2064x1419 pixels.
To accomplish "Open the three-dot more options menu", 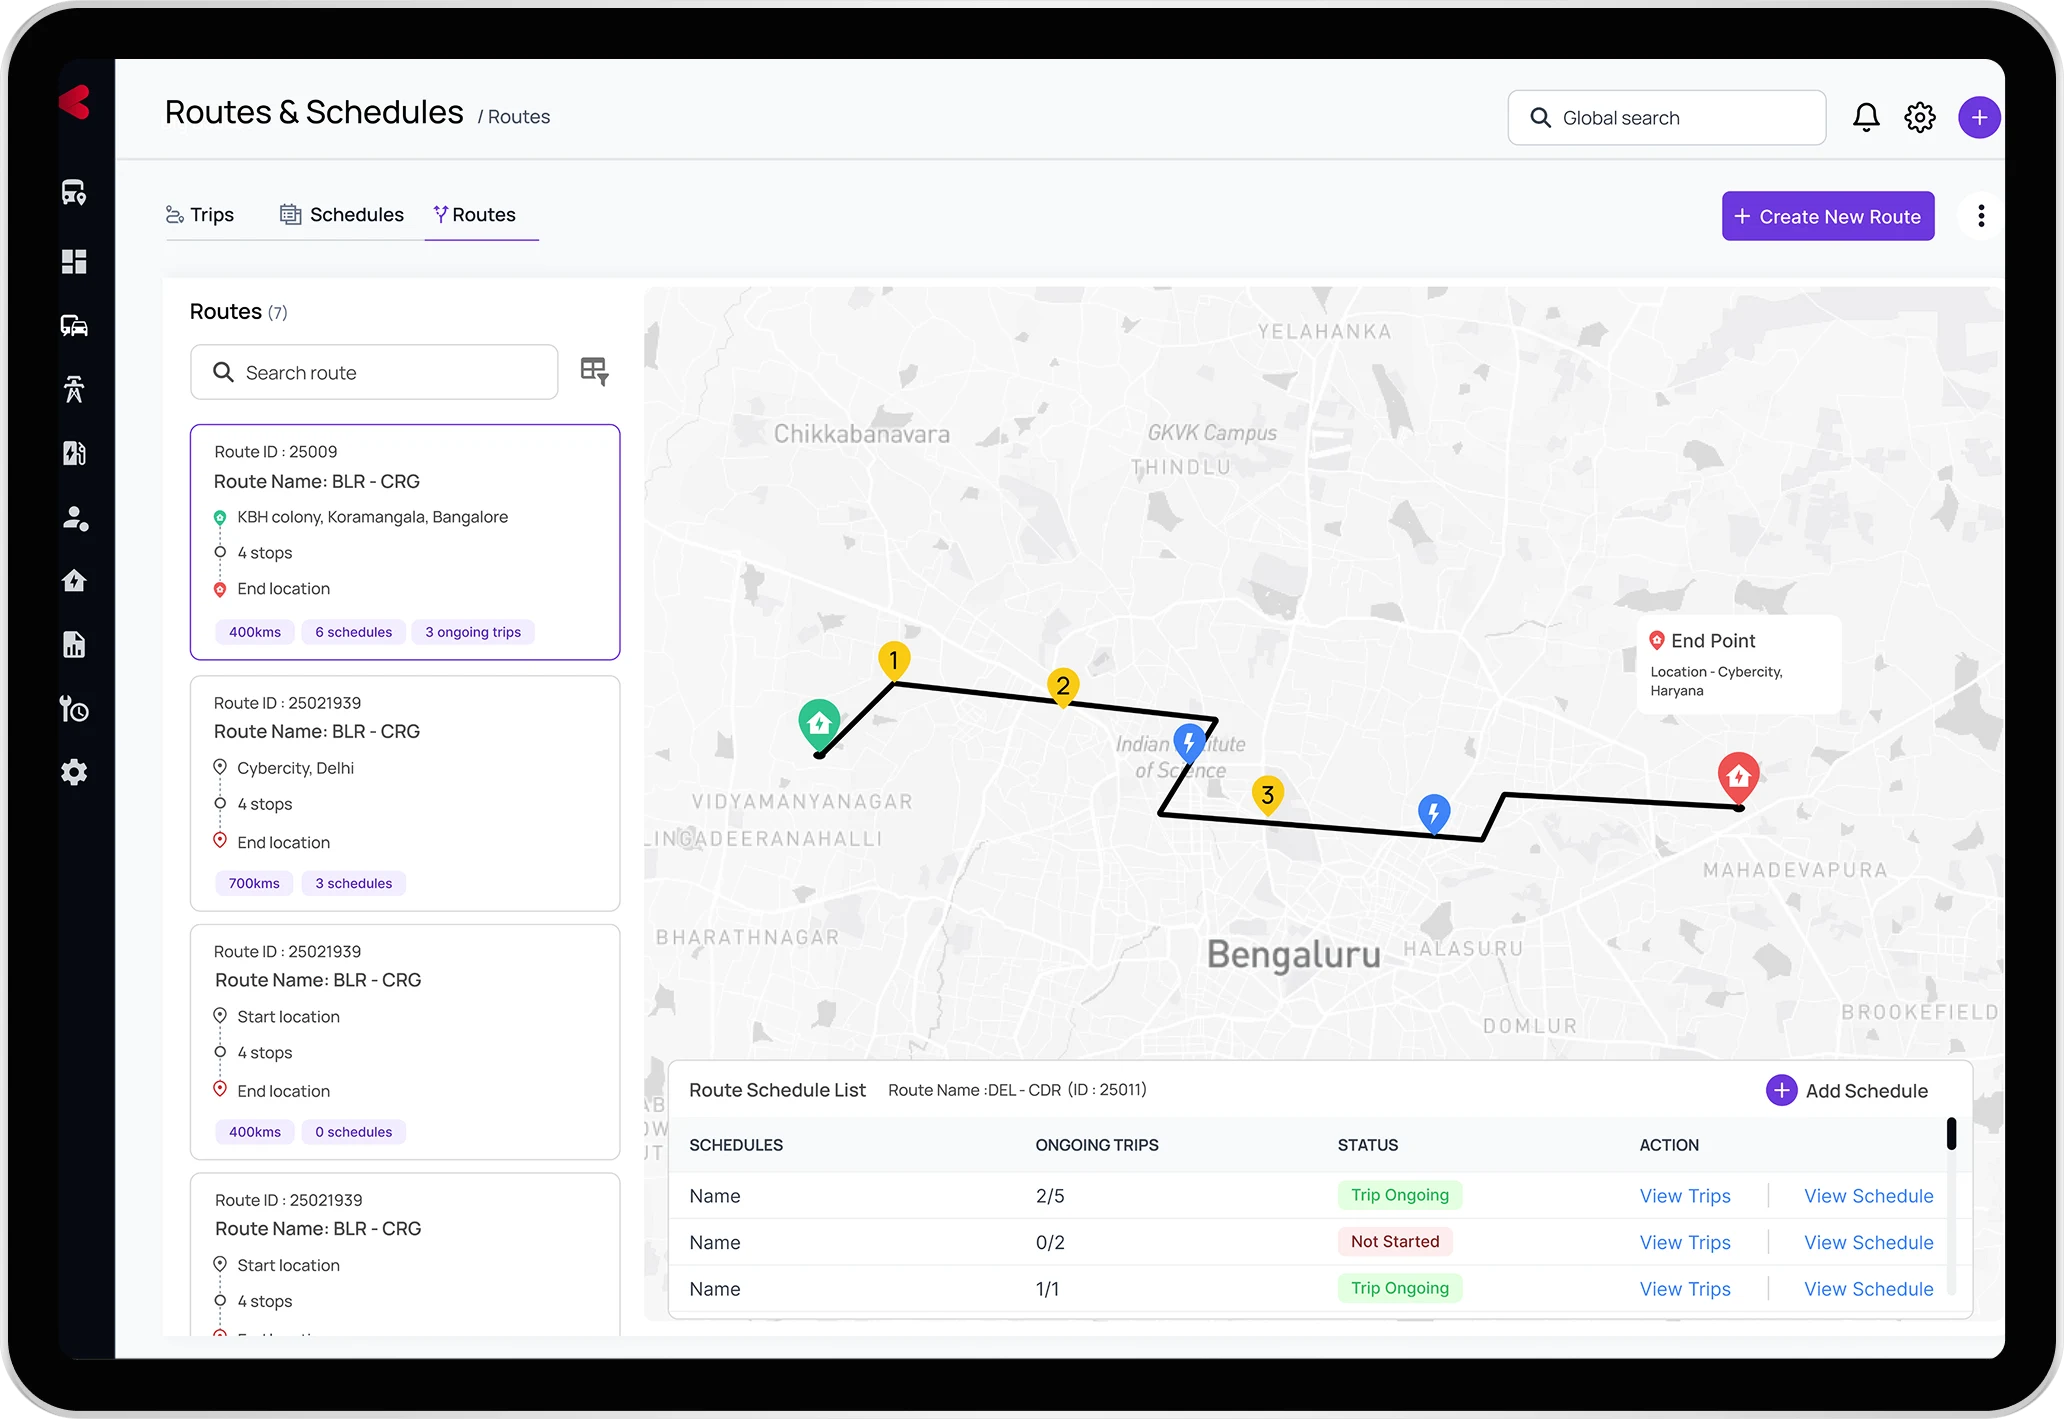I will [1981, 216].
